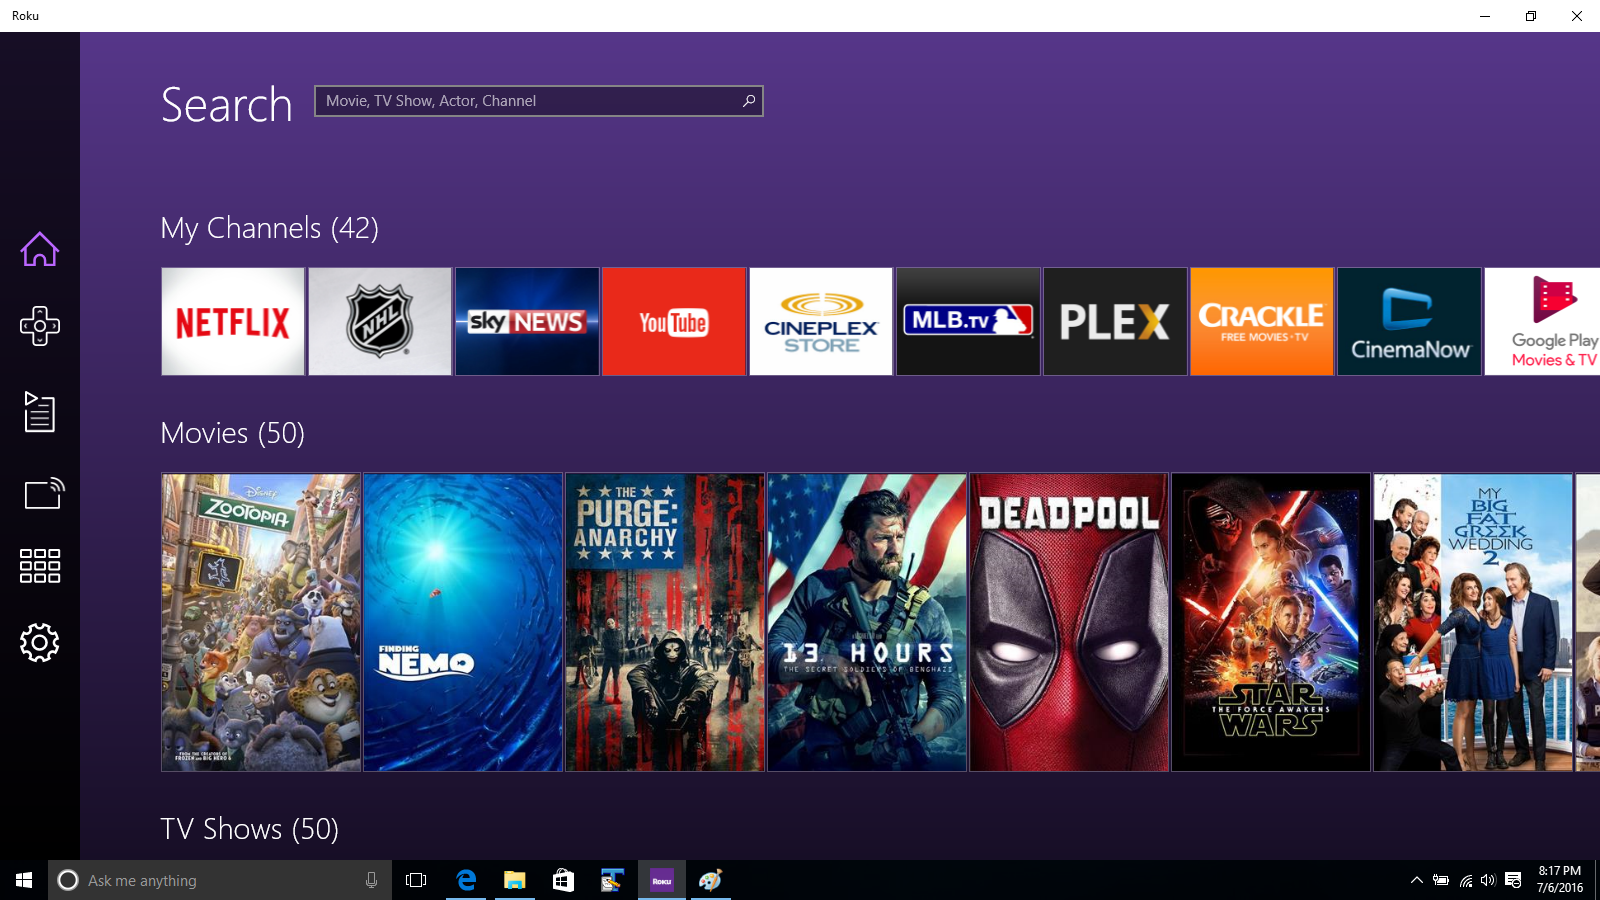Open the Netflix channel tile
1600x900 pixels.
click(x=232, y=321)
